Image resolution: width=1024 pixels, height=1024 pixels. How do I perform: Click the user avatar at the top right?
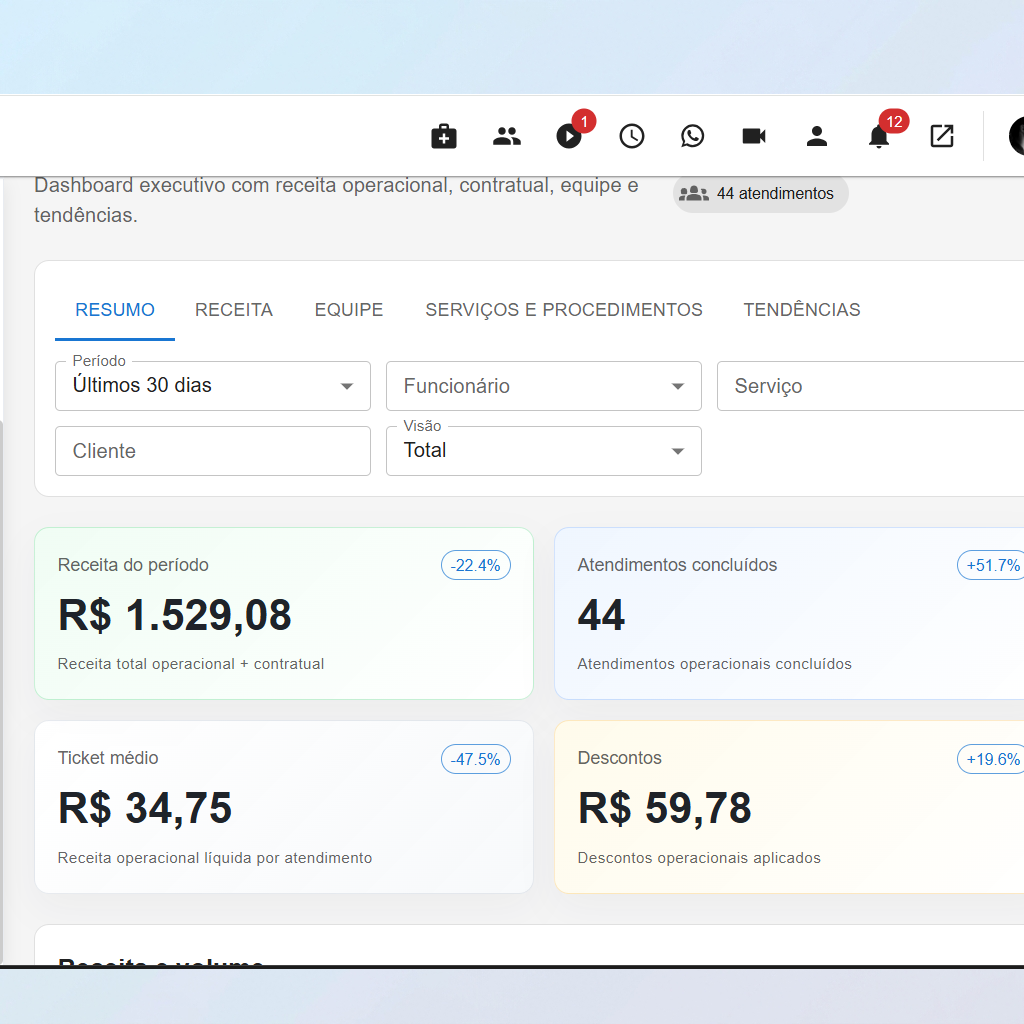pyautogui.click(x=1016, y=136)
